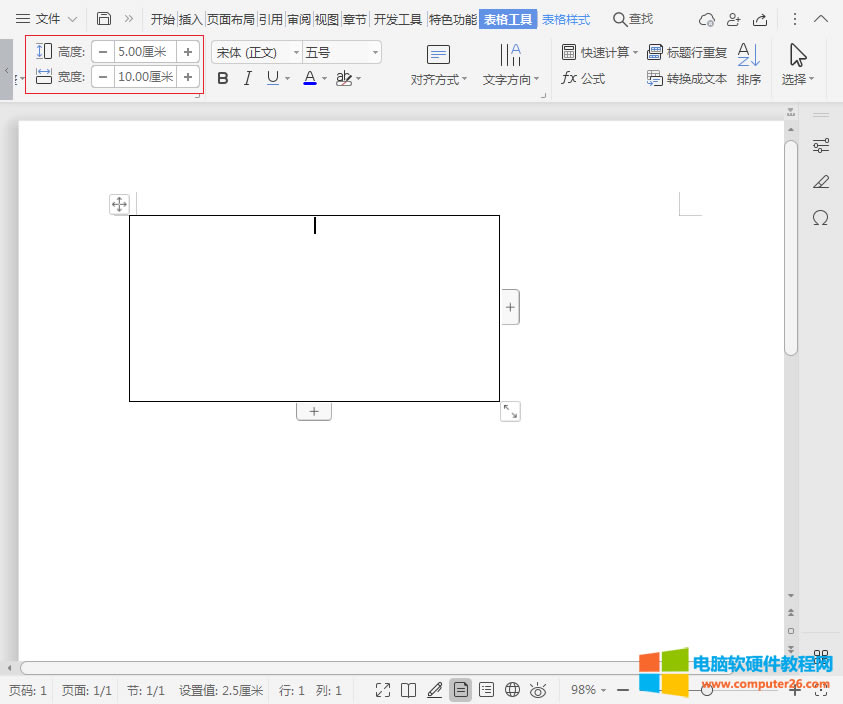The width and height of the screenshot is (843, 704).
Task: Click the Convert to Text icon
Action: tap(655, 78)
